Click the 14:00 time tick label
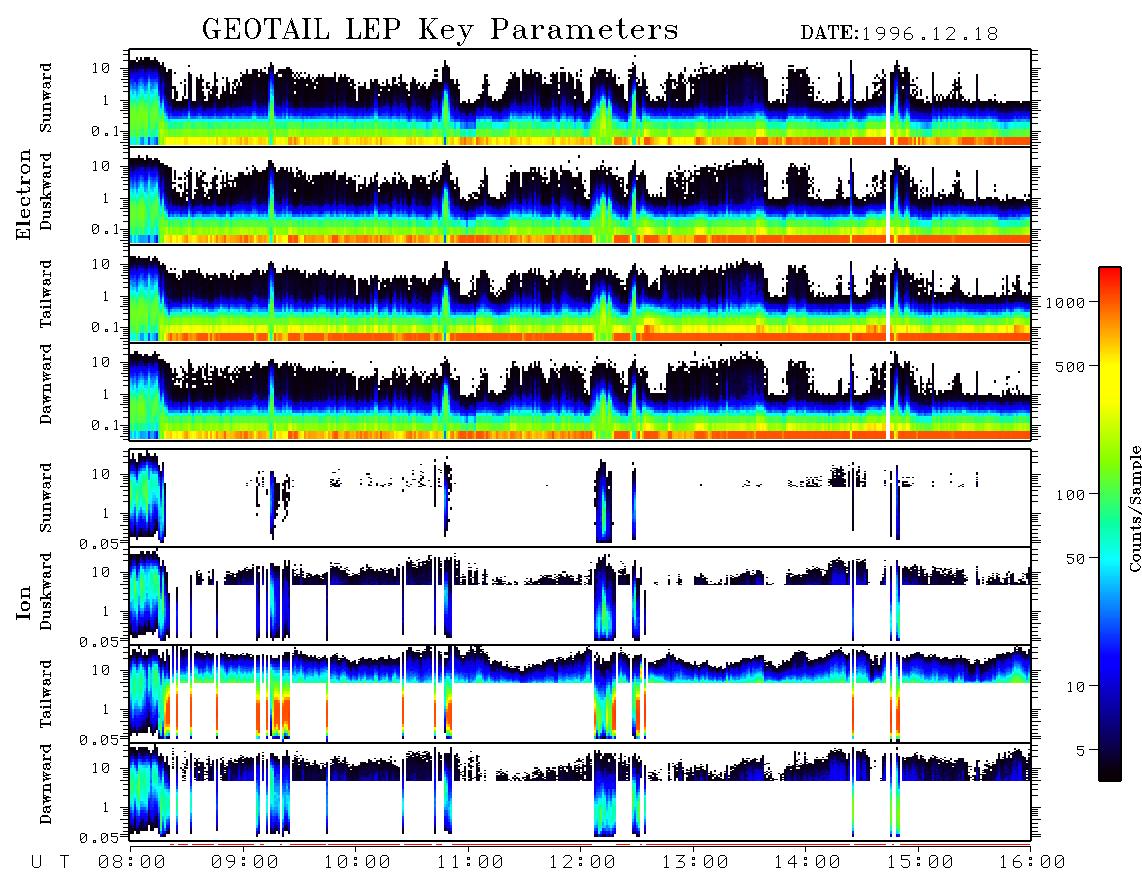This screenshot has width=1142, height=880. (x=807, y=863)
